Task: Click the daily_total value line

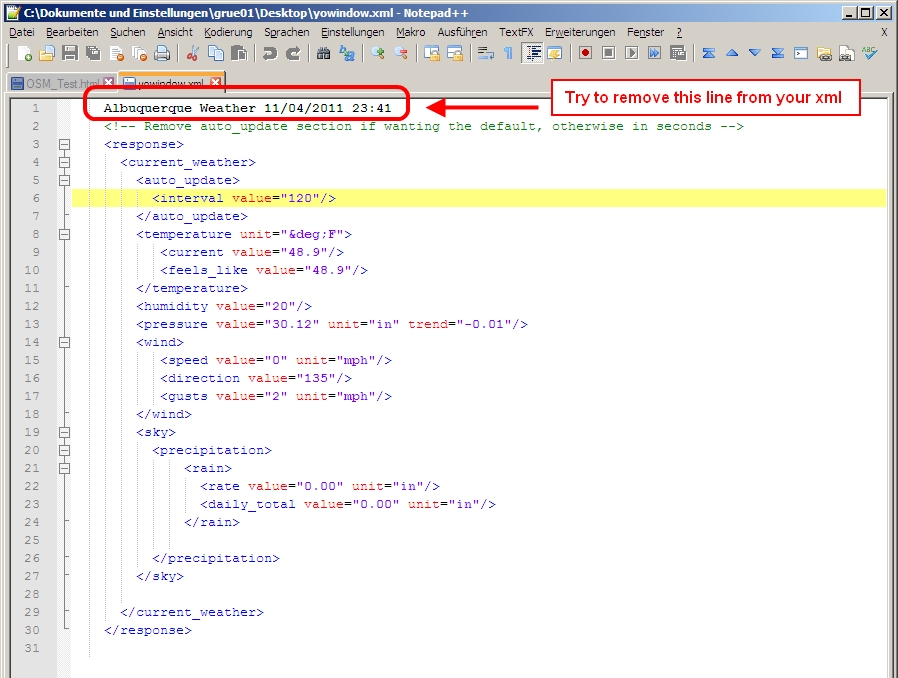Action: pyautogui.click(x=348, y=504)
